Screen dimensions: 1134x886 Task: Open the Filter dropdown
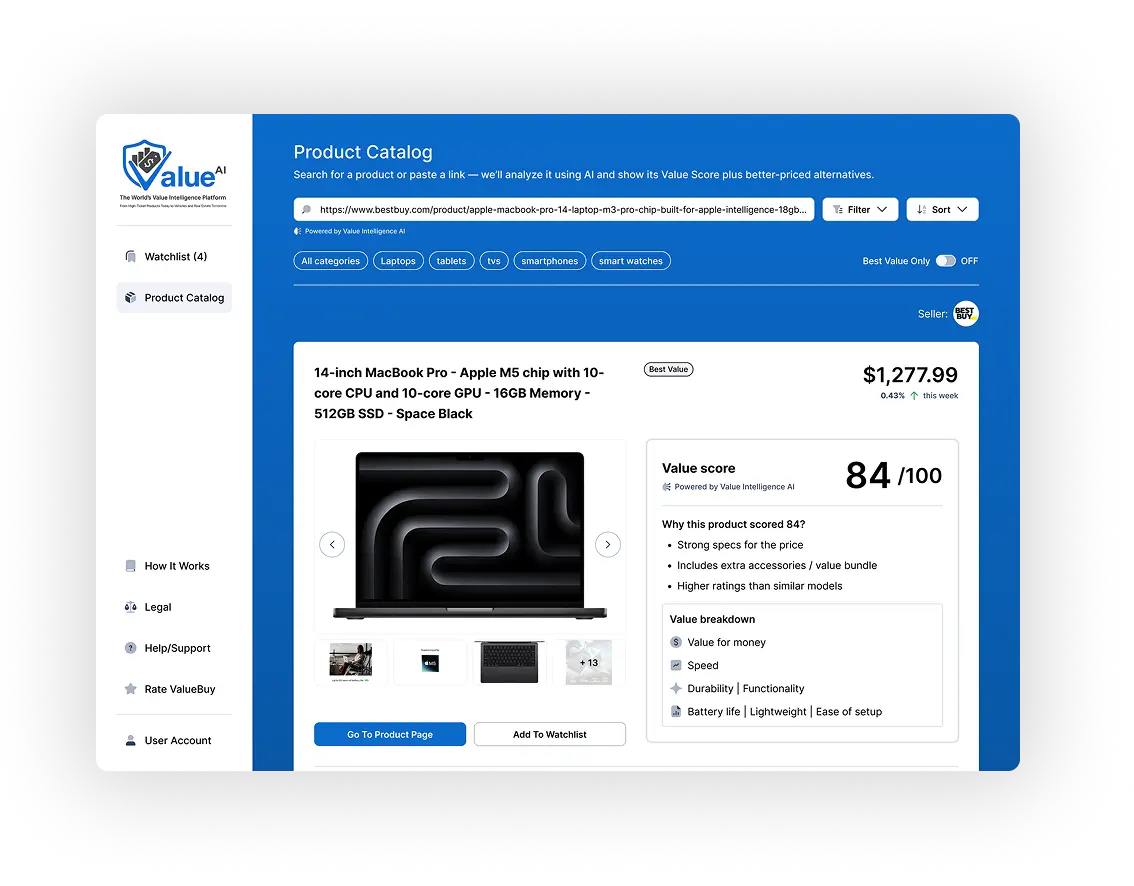[860, 210]
